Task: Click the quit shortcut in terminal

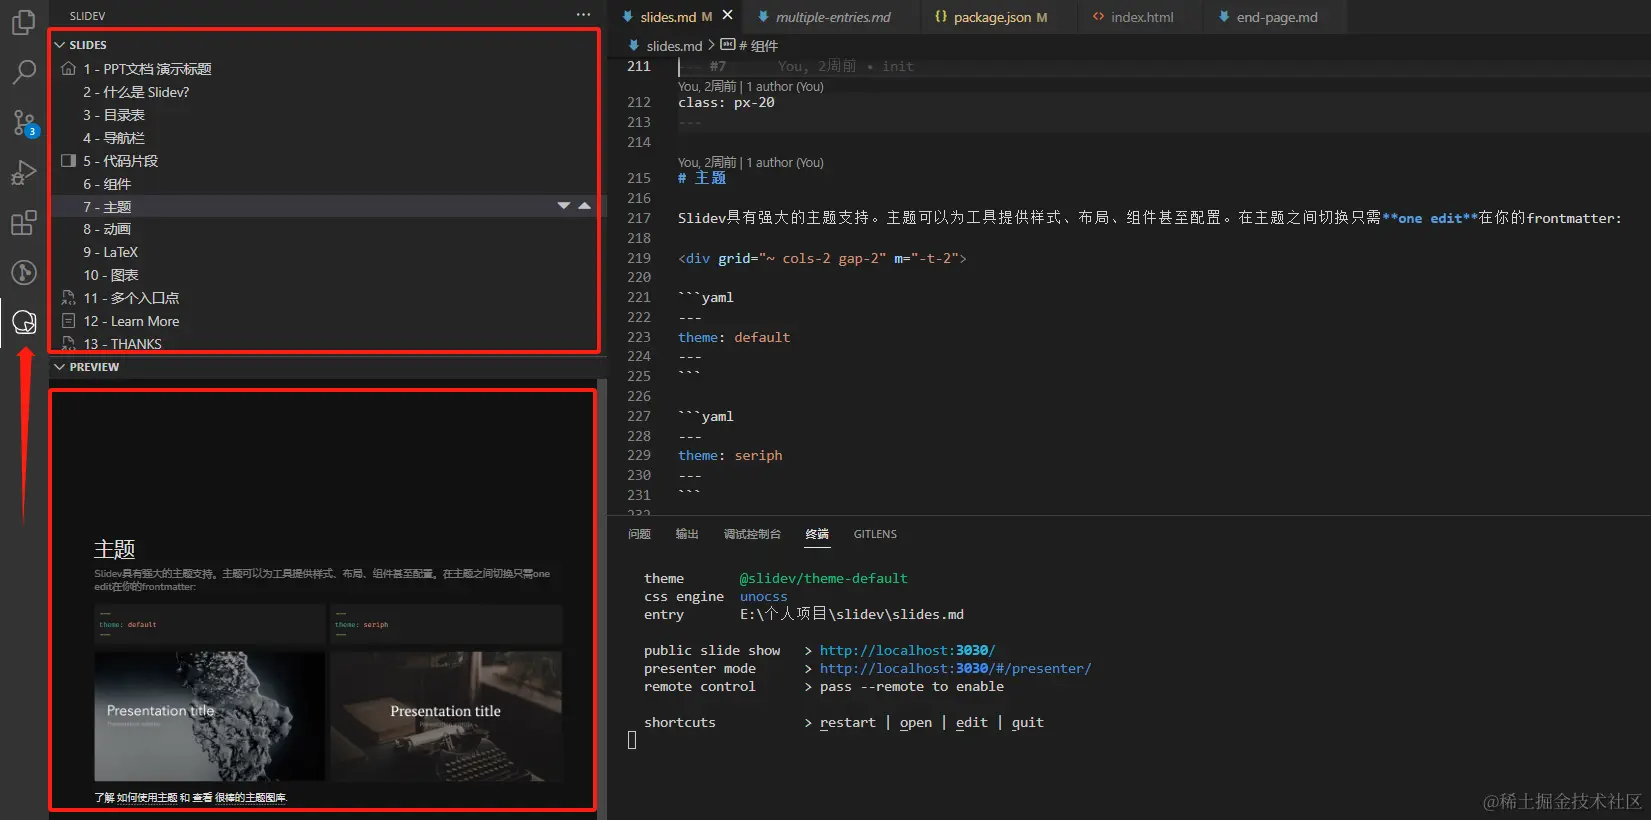Action: (1028, 723)
